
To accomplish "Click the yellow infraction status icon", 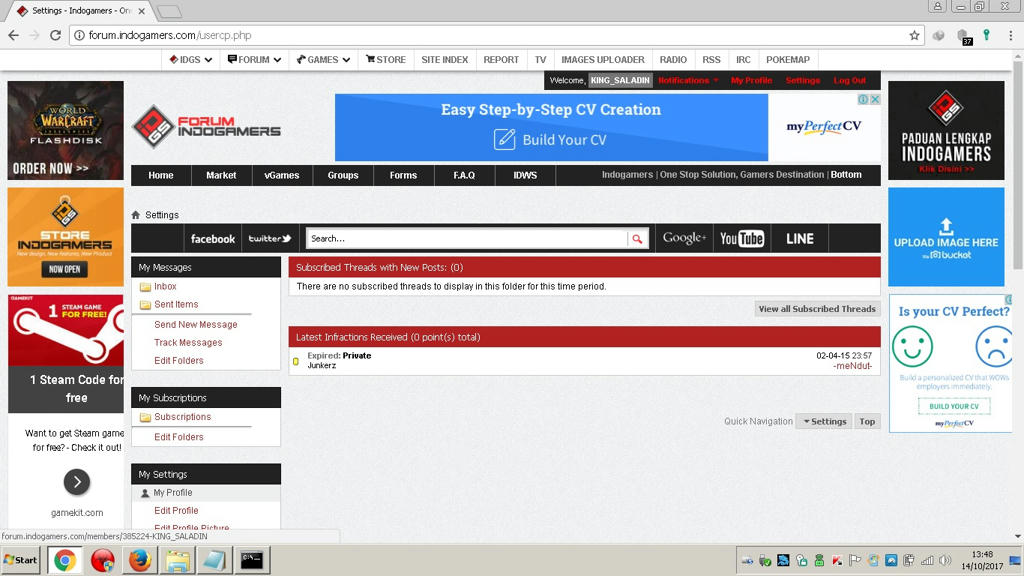I will pos(296,361).
